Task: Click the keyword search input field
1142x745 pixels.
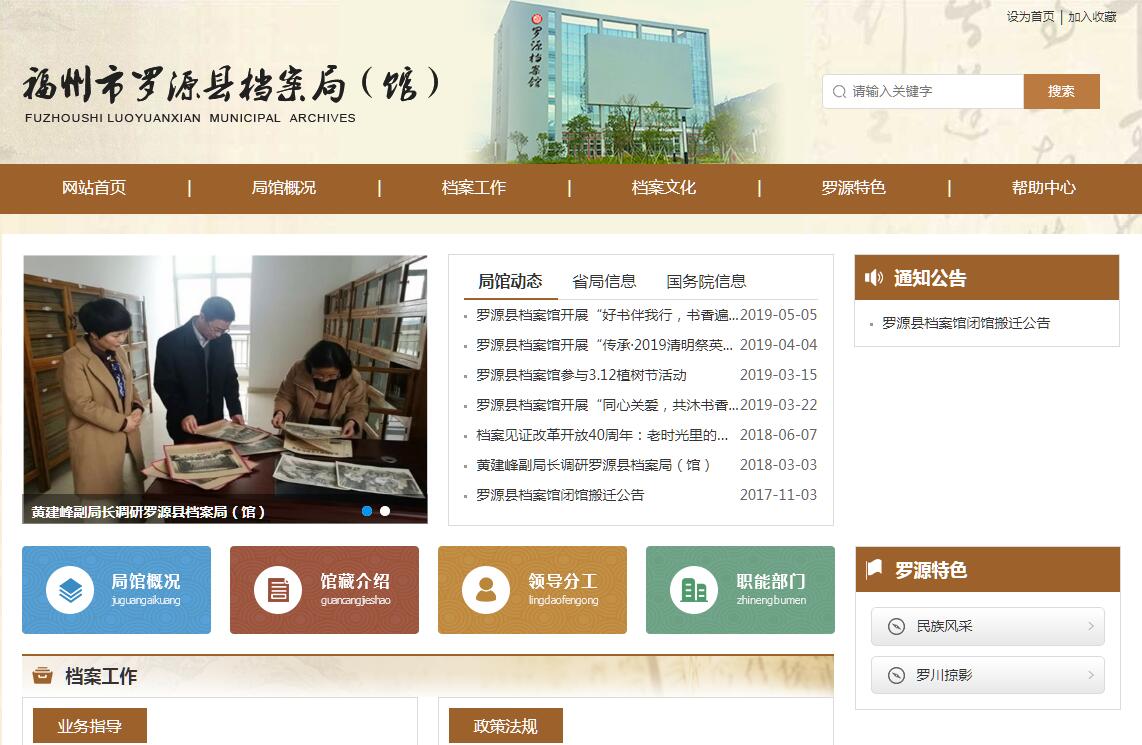Action: coord(930,91)
